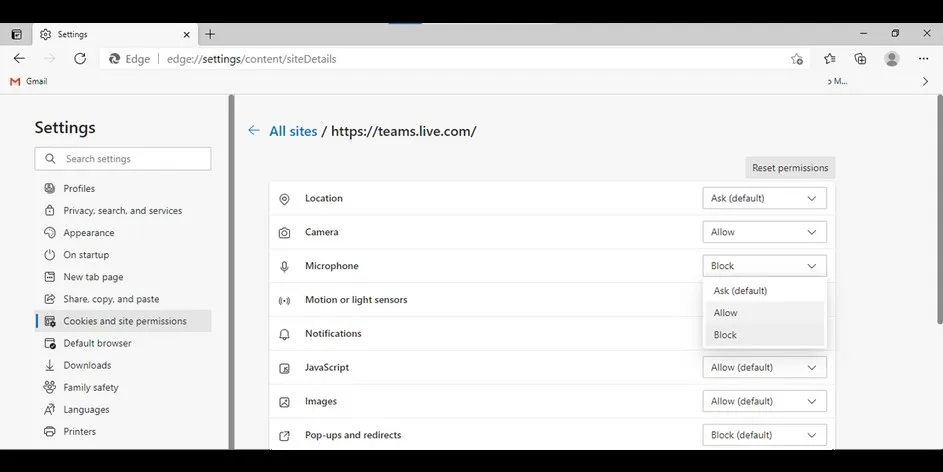This screenshot has width=943, height=472.
Task: Collapse the Microphone permission dropdown
Action: click(x=764, y=266)
